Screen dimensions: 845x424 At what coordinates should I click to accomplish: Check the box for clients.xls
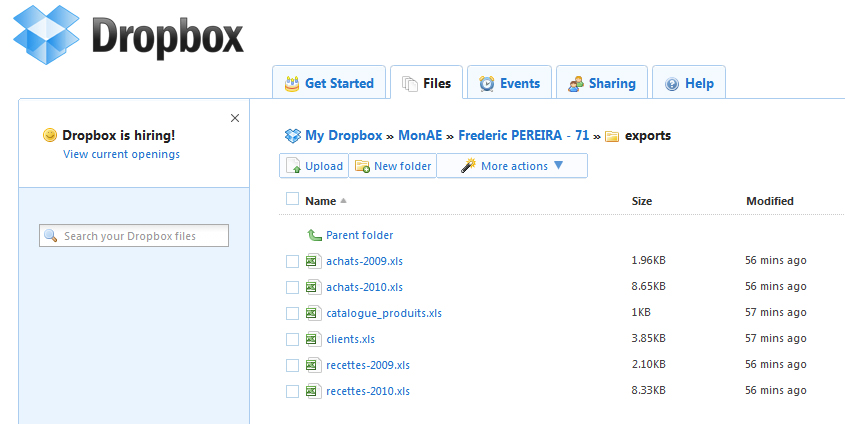coord(292,339)
